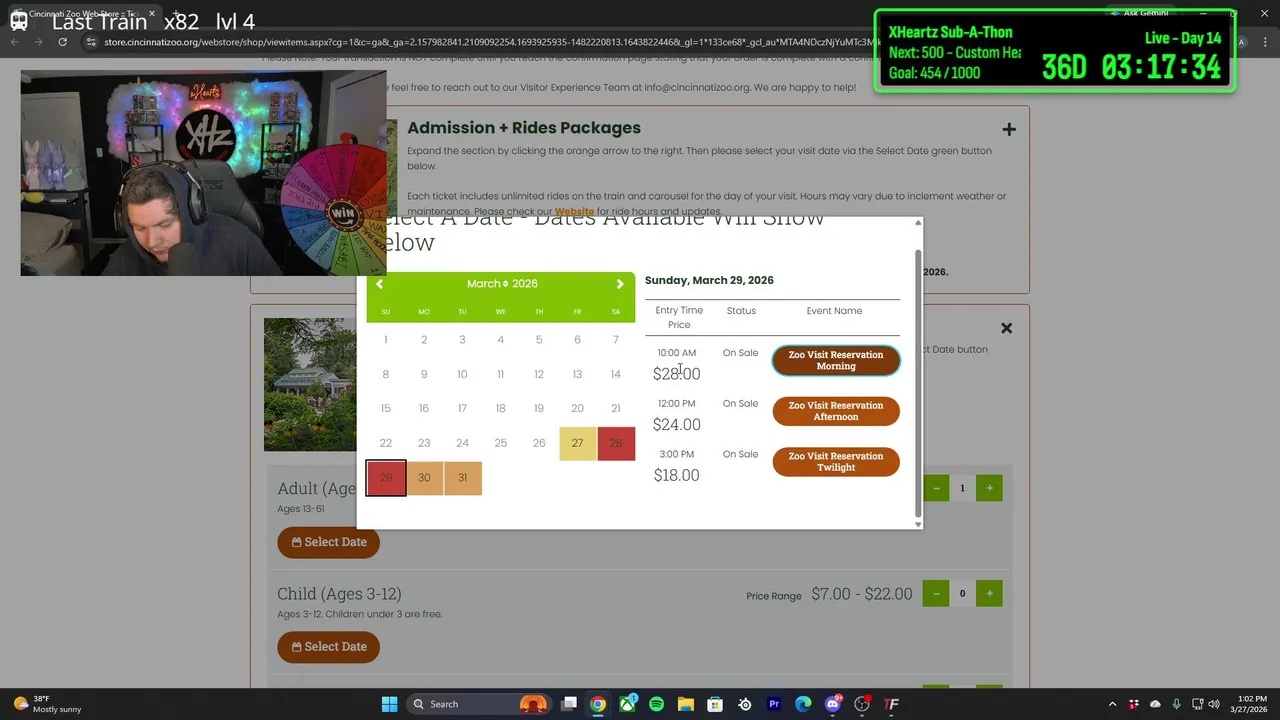Open Spotify from the taskbar
This screenshot has height=720, width=1280.
(656, 704)
